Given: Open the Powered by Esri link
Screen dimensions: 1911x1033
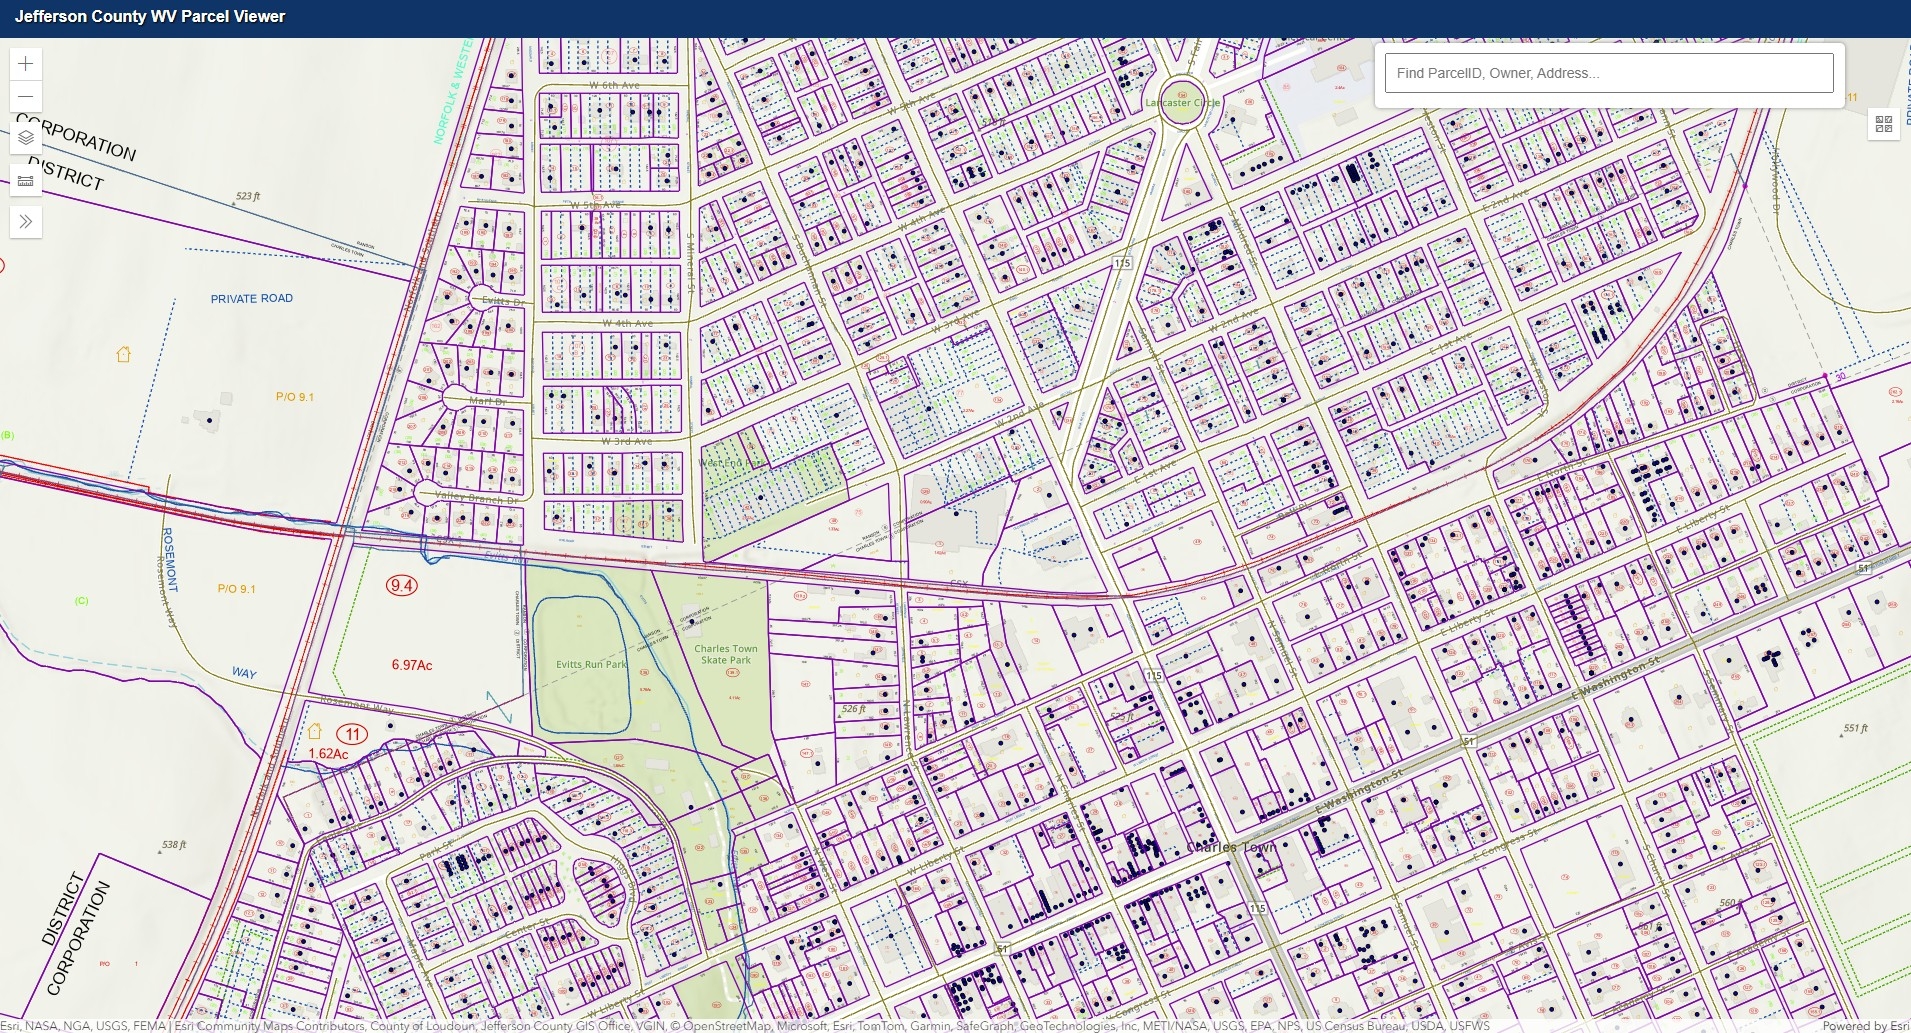Looking at the screenshot, I should click(x=1865, y=1026).
